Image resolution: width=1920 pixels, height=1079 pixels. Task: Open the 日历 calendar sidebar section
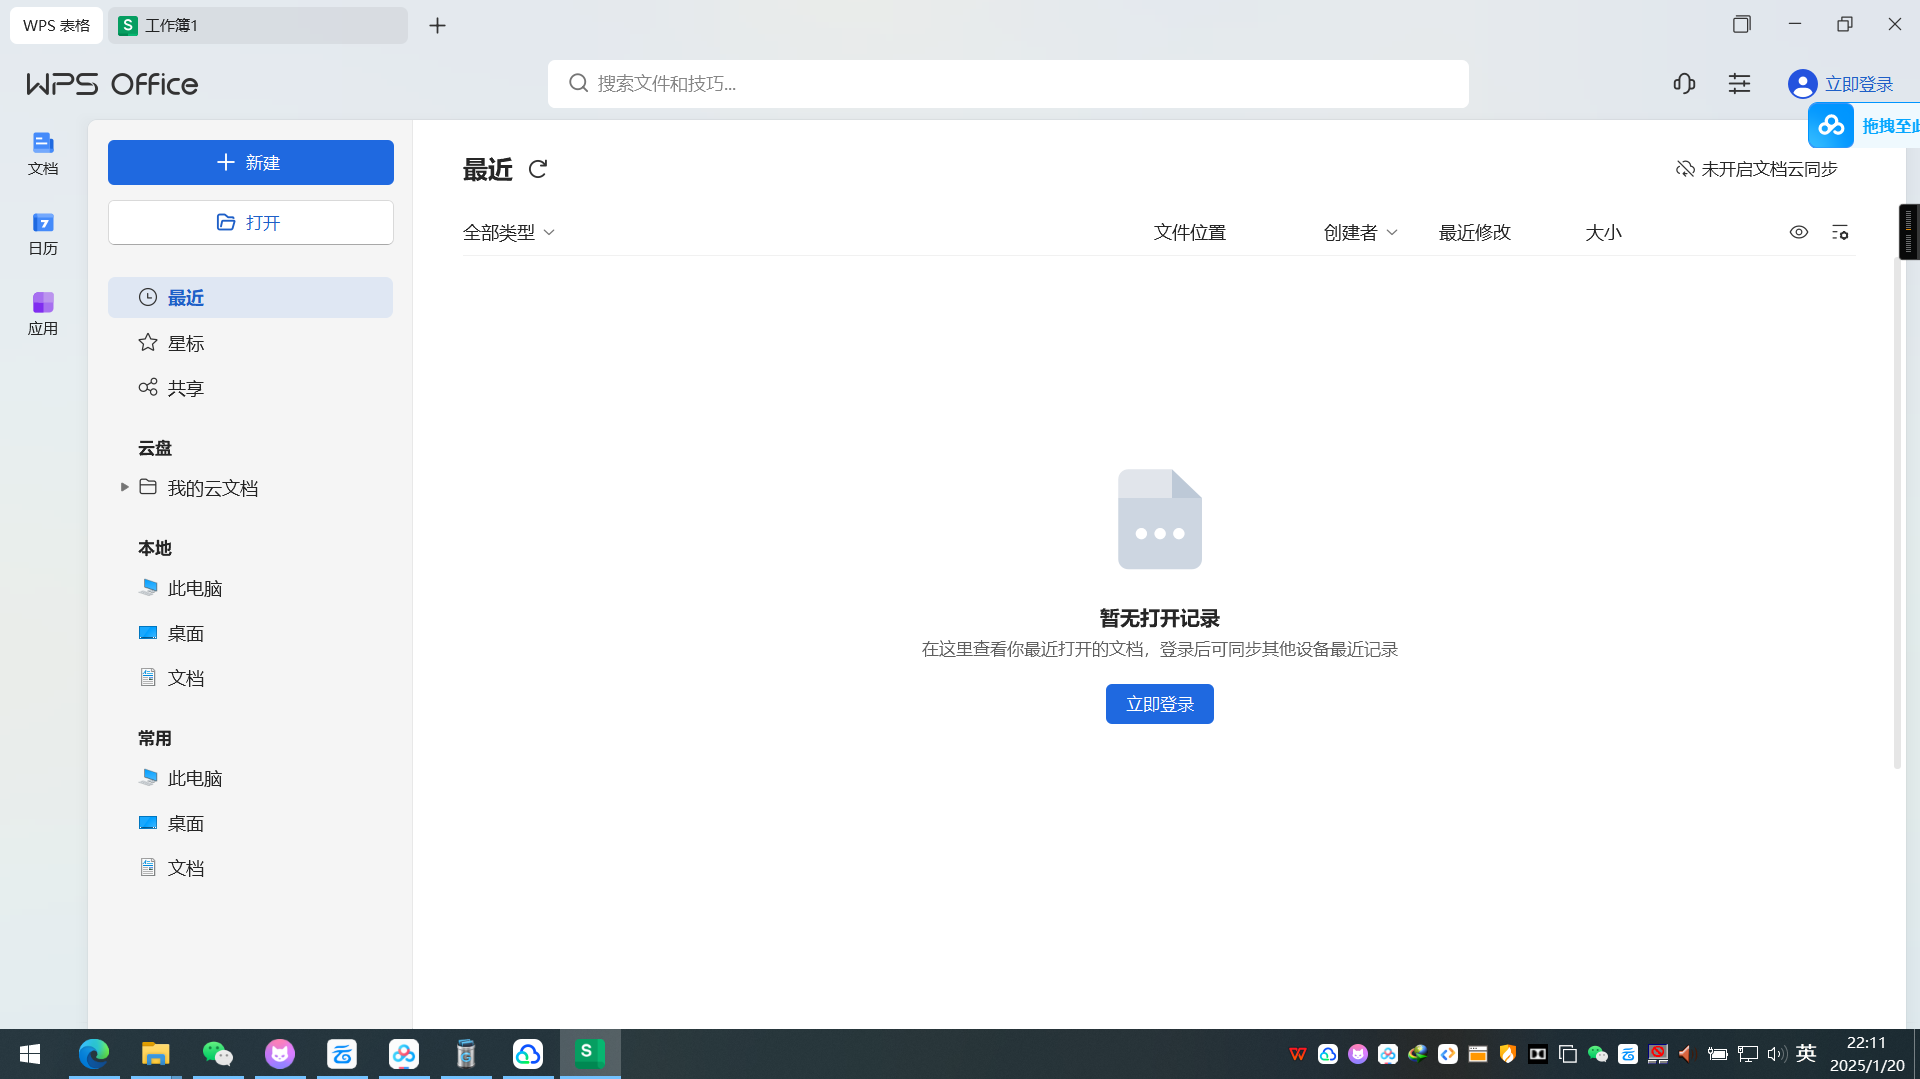pyautogui.click(x=43, y=233)
